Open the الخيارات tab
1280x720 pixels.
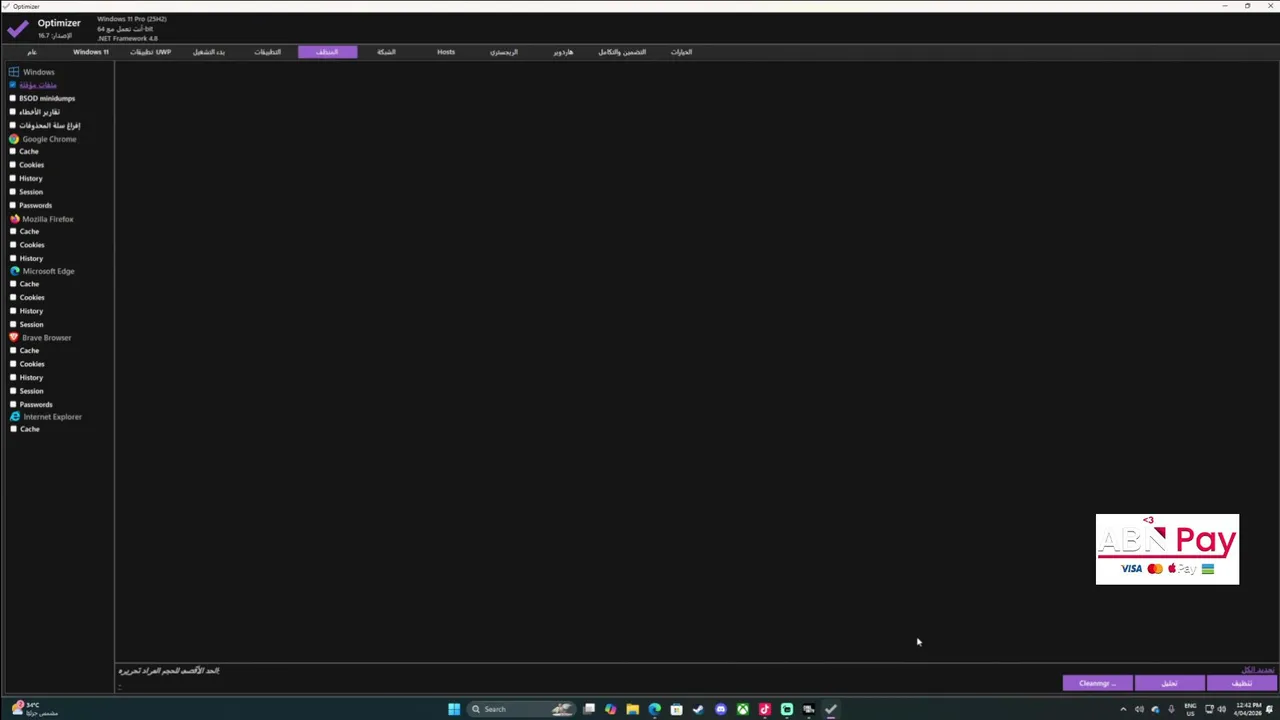click(681, 52)
